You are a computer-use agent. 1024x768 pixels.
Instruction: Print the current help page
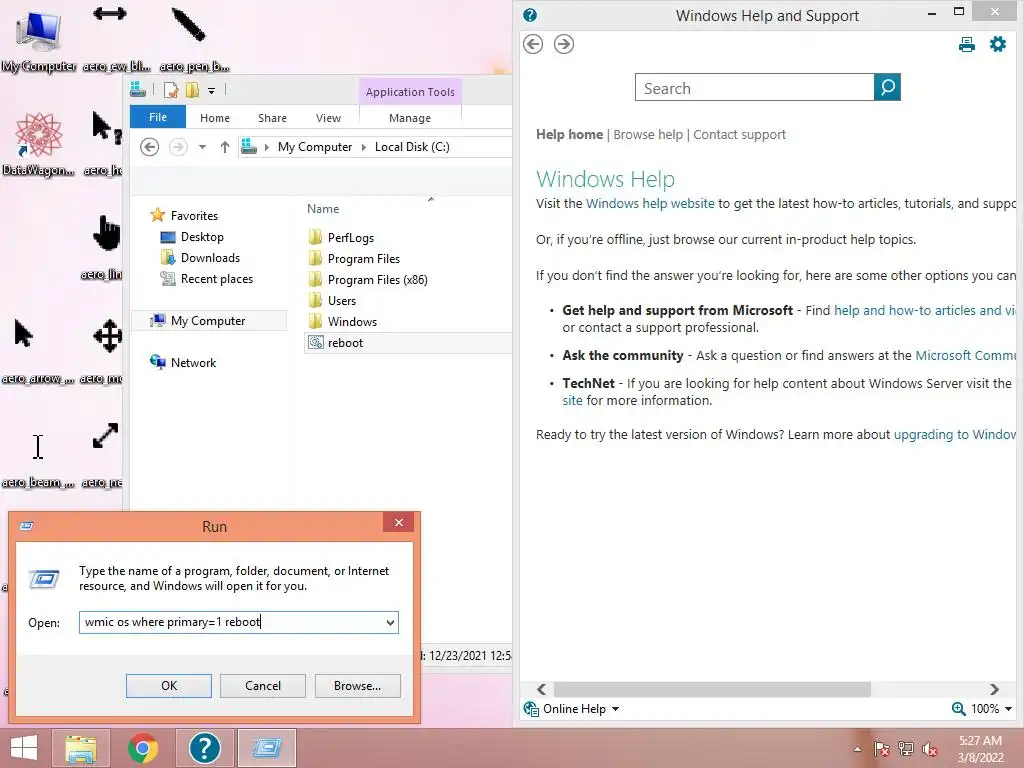click(x=967, y=44)
